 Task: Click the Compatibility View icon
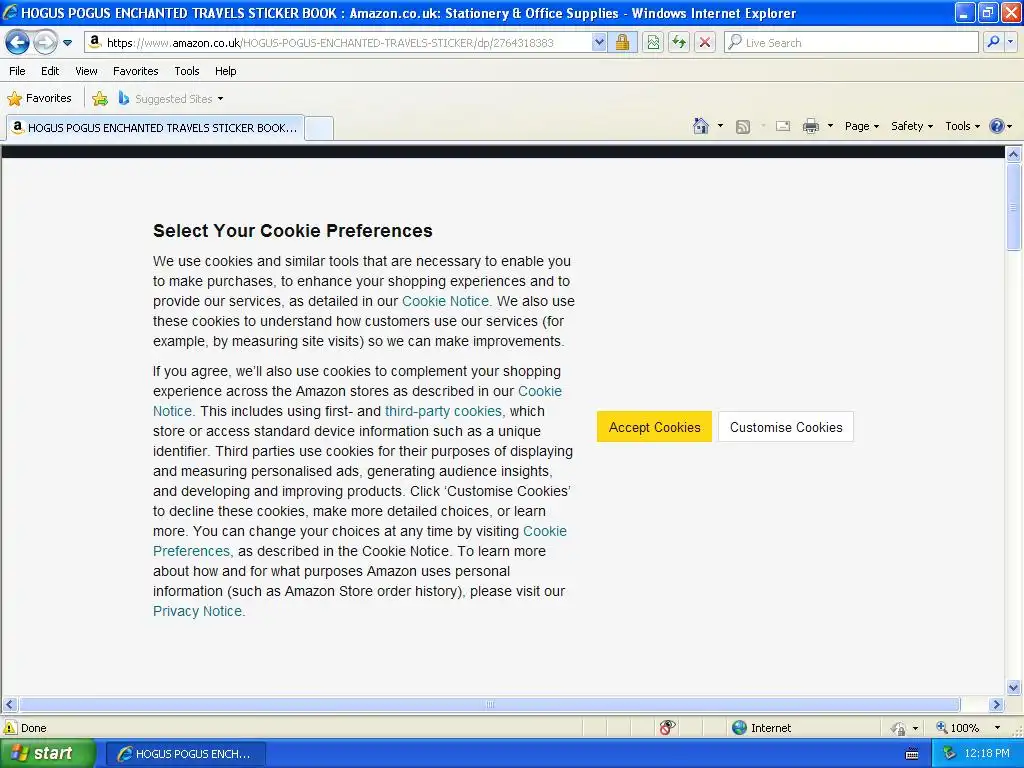pos(652,43)
